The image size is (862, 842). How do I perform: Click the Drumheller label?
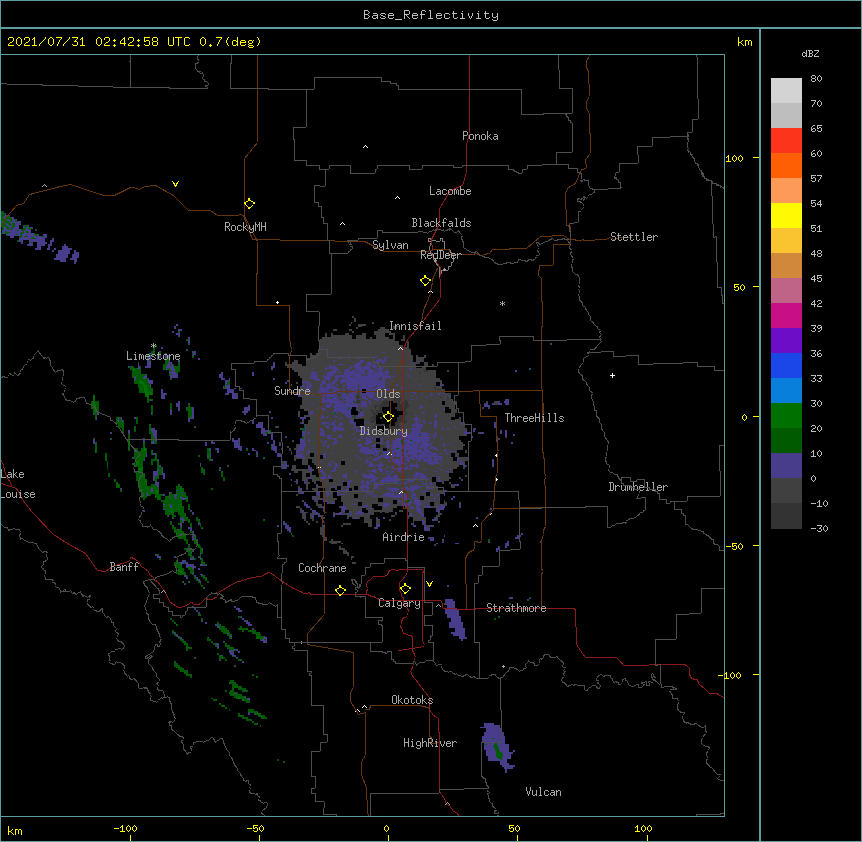coord(638,487)
